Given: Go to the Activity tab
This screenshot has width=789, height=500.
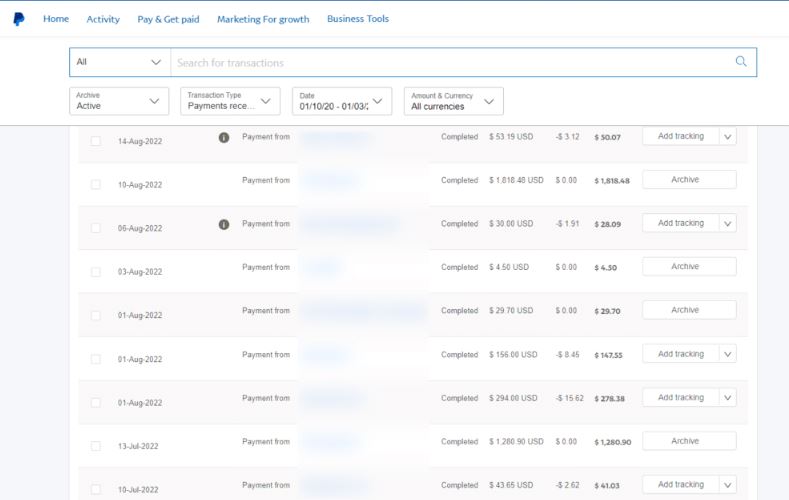Looking at the screenshot, I should pos(103,19).
